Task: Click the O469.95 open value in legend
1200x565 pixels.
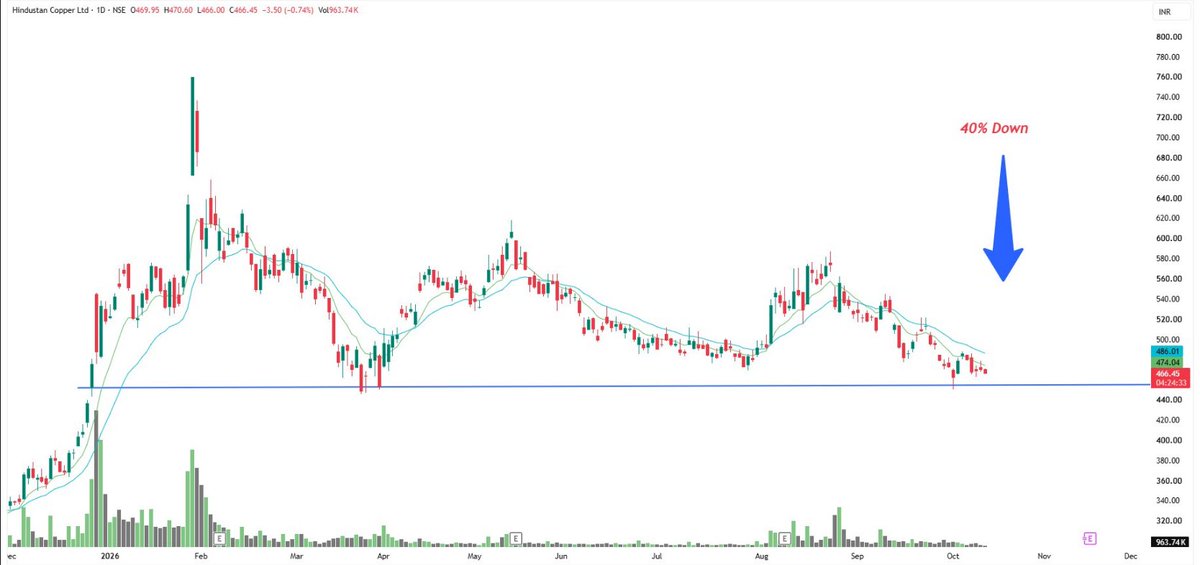Action: [x=143, y=11]
